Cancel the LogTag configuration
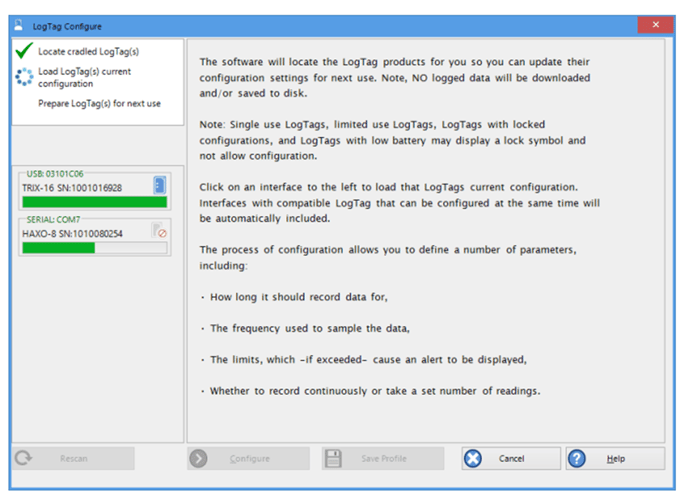Screen dimensions: 688x498 (511, 459)
